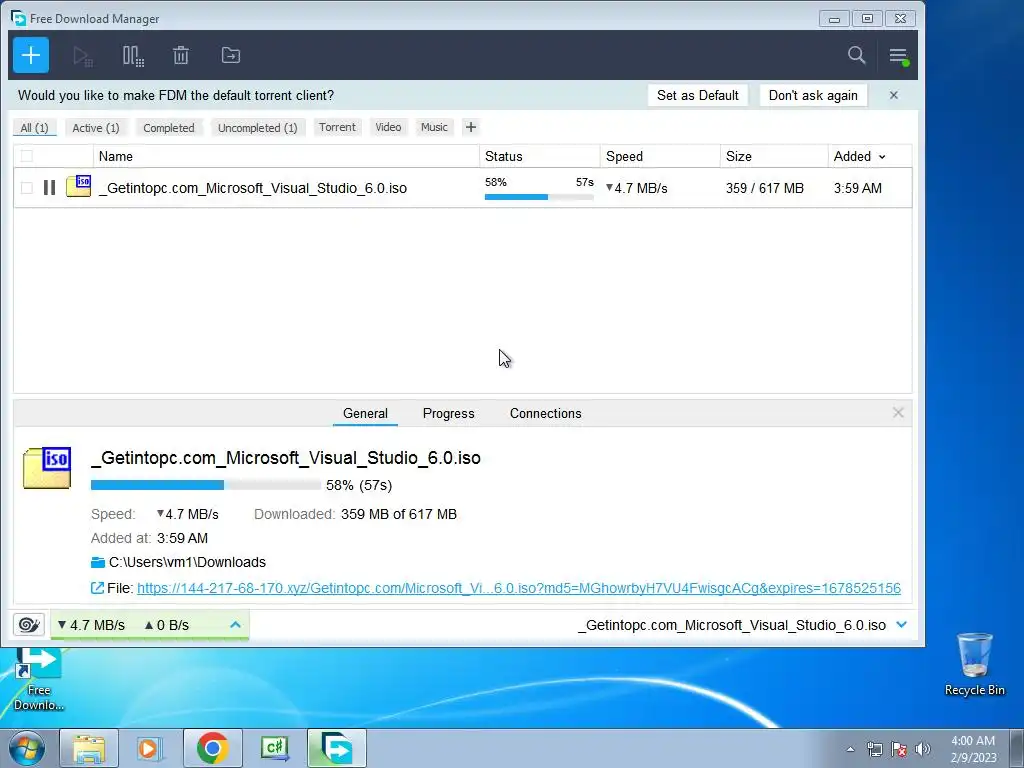Select the Completed filter tab
Screen dimensions: 1024x768
[x=169, y=128]
